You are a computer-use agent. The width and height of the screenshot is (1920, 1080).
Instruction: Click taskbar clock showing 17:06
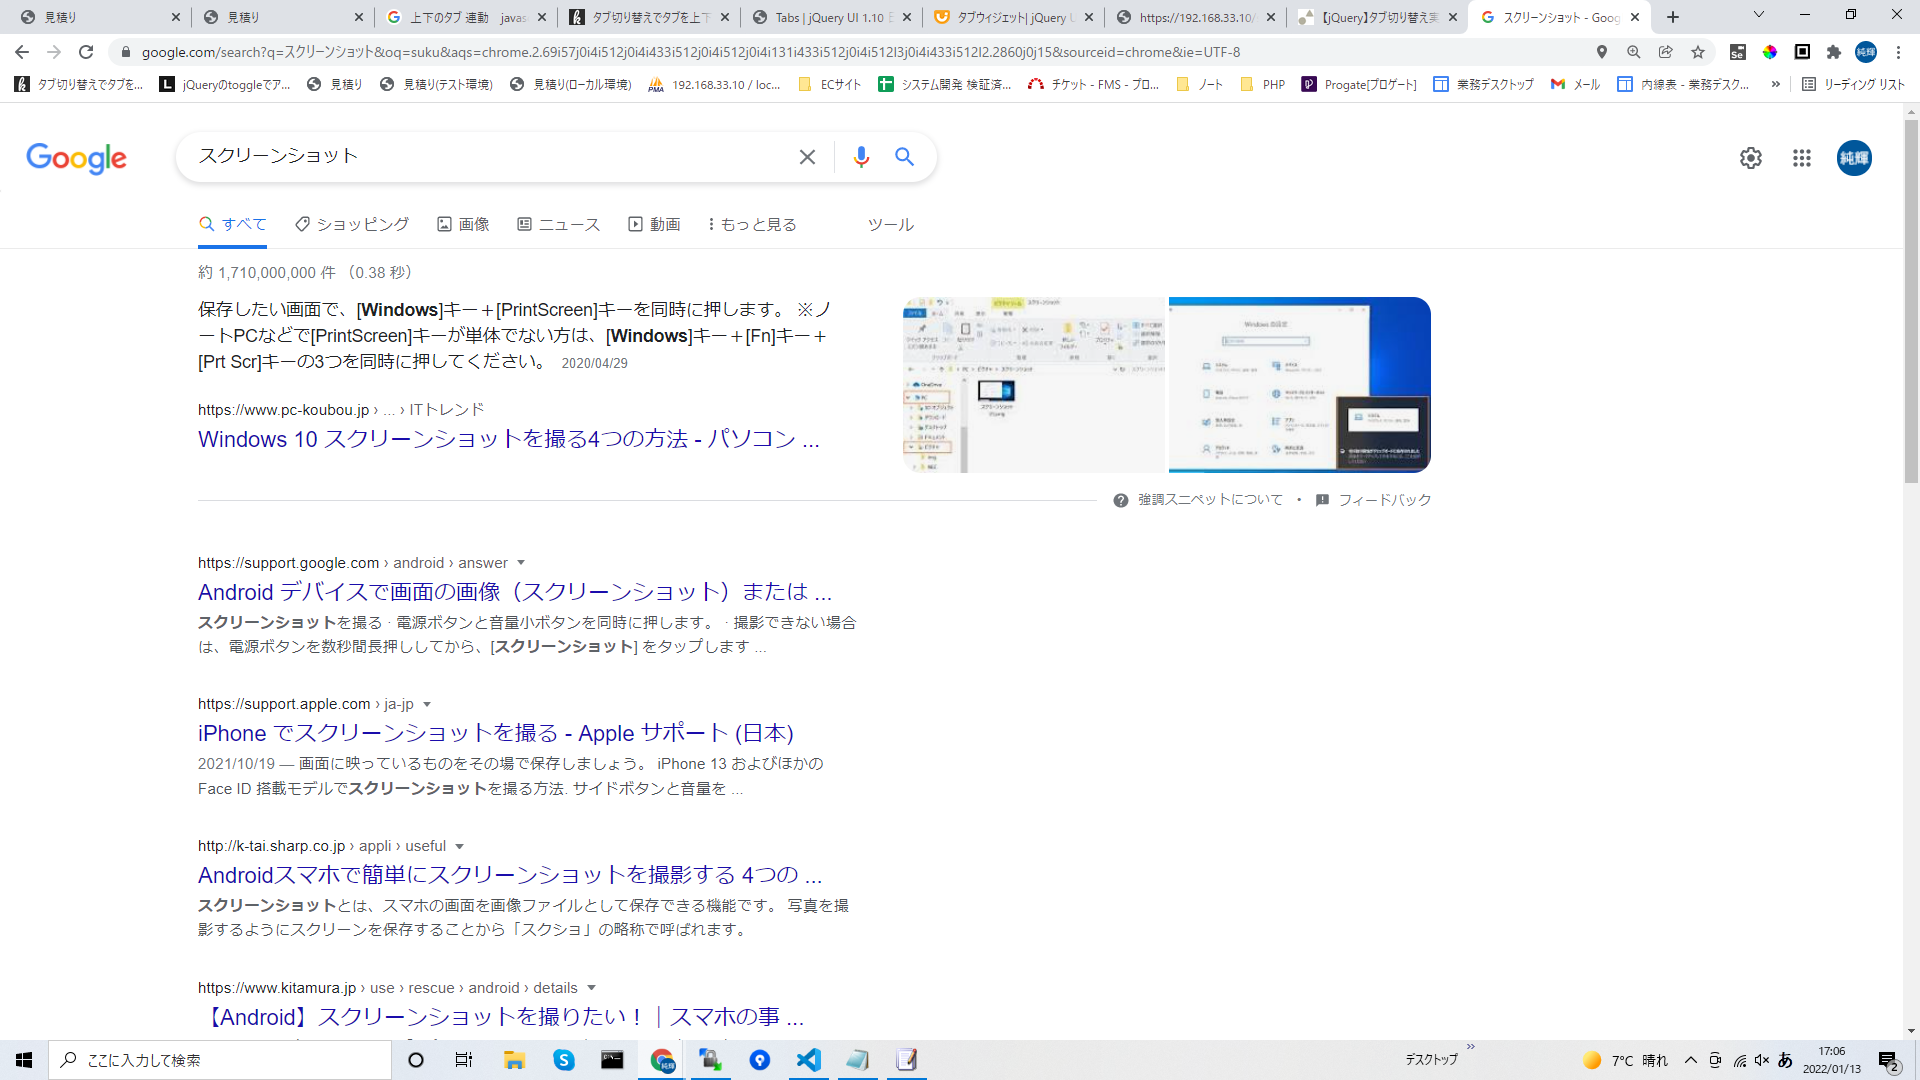(x=1832, y=1060)
